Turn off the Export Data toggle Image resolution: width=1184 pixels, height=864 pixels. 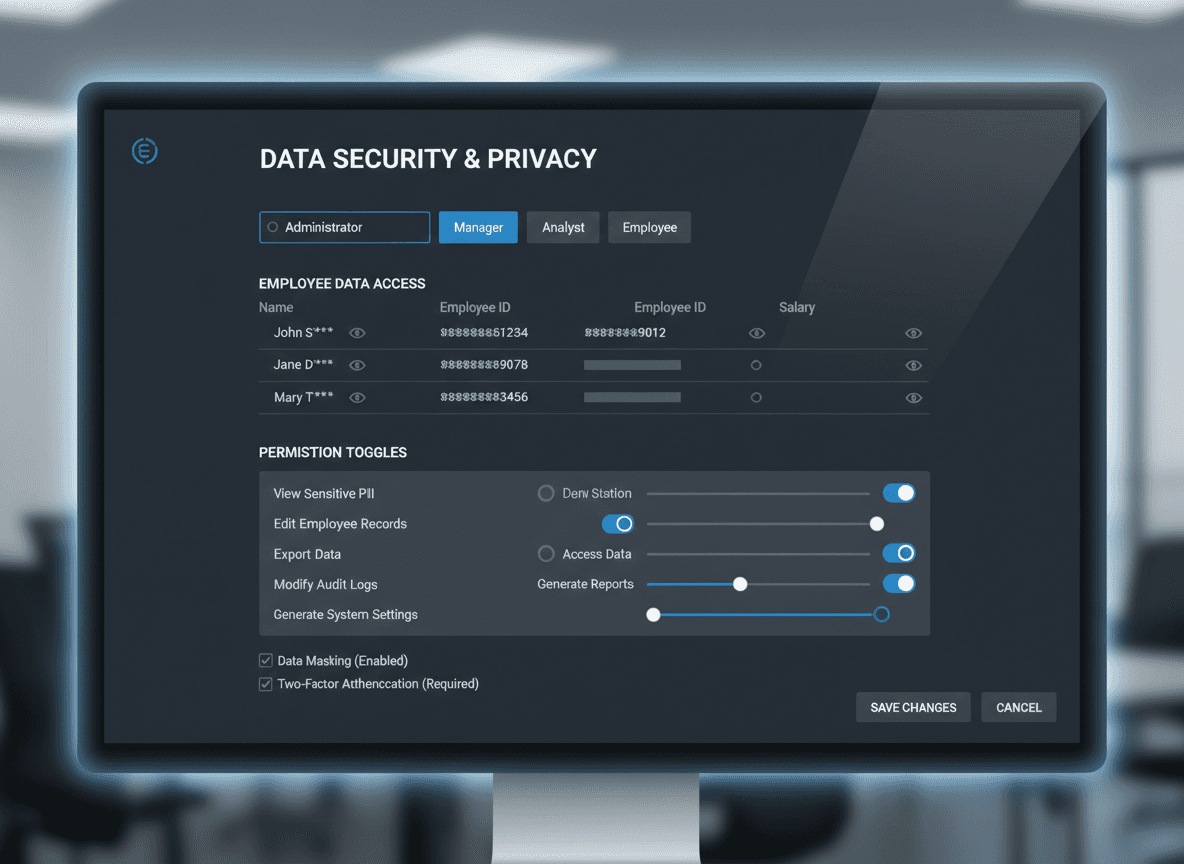898,553
